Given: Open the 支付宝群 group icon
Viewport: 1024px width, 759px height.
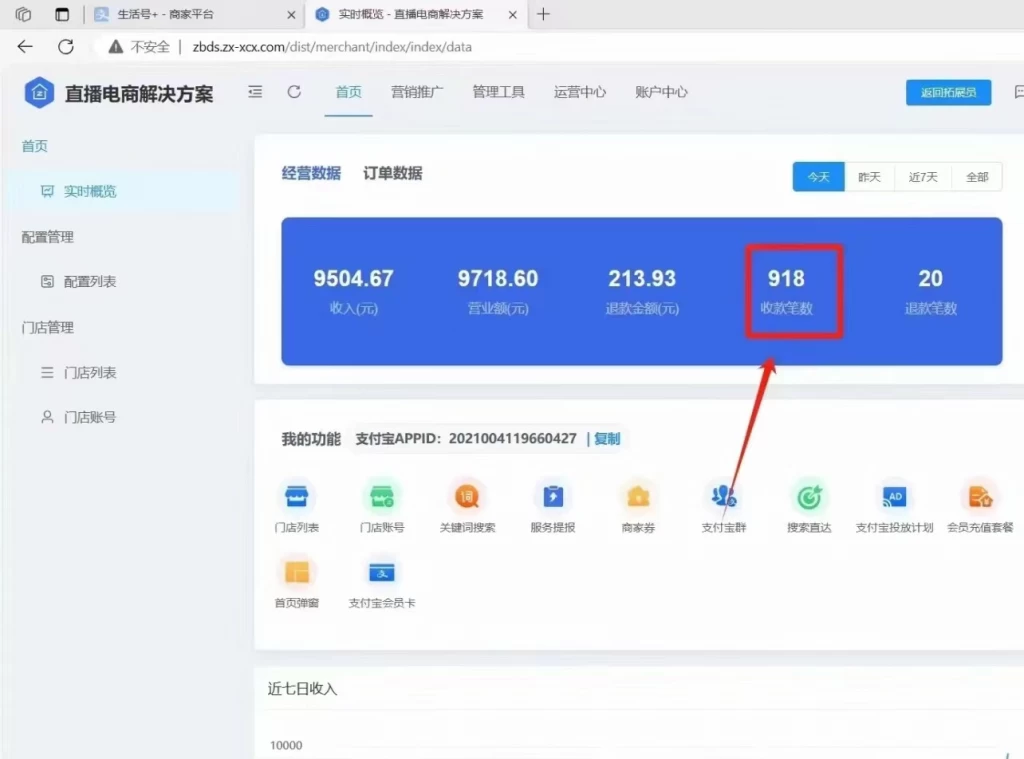Looking at the screenshot, I should coord(723,497).
